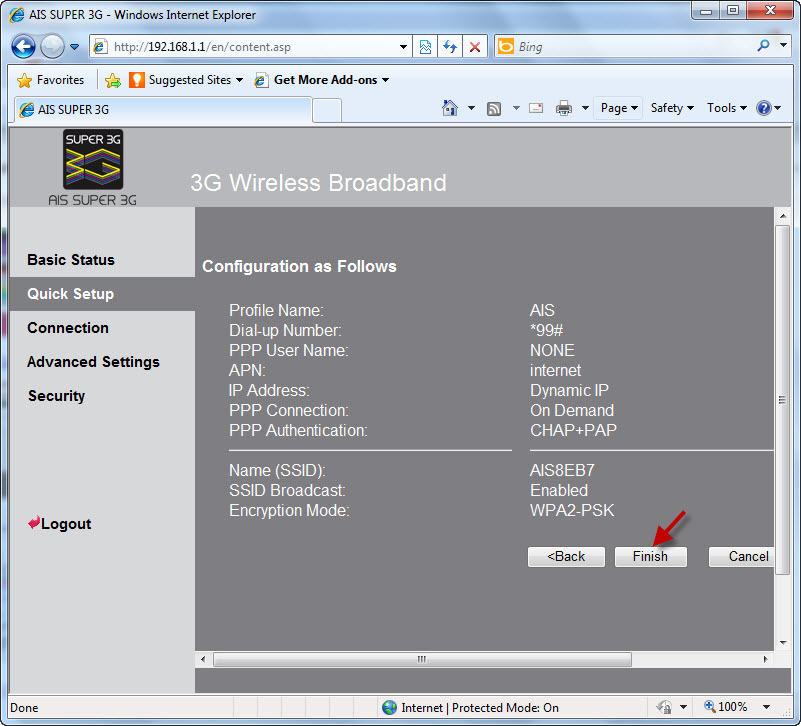Click the <Back button
Image resolution: width=801 pixels, height=726 pixels.
(x=566, y=557)
